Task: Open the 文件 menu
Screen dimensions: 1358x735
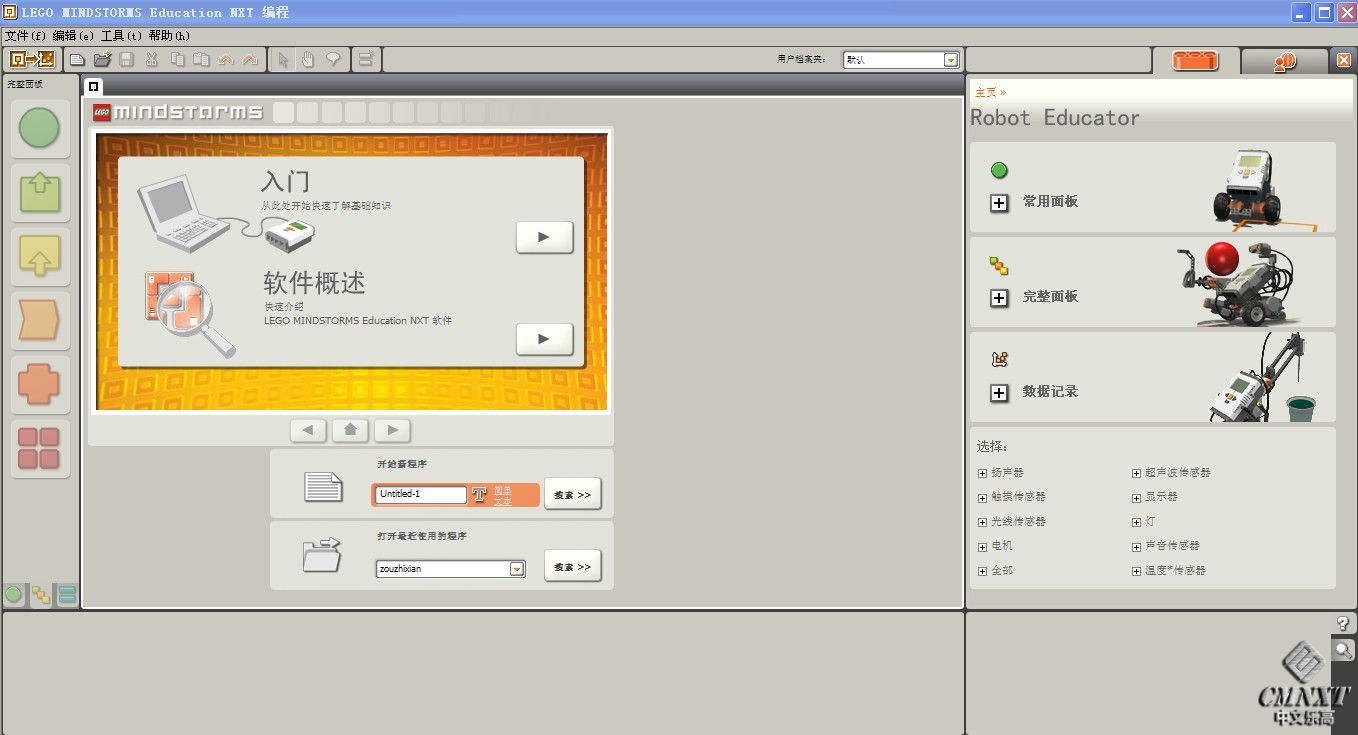Action: (25, 35)
